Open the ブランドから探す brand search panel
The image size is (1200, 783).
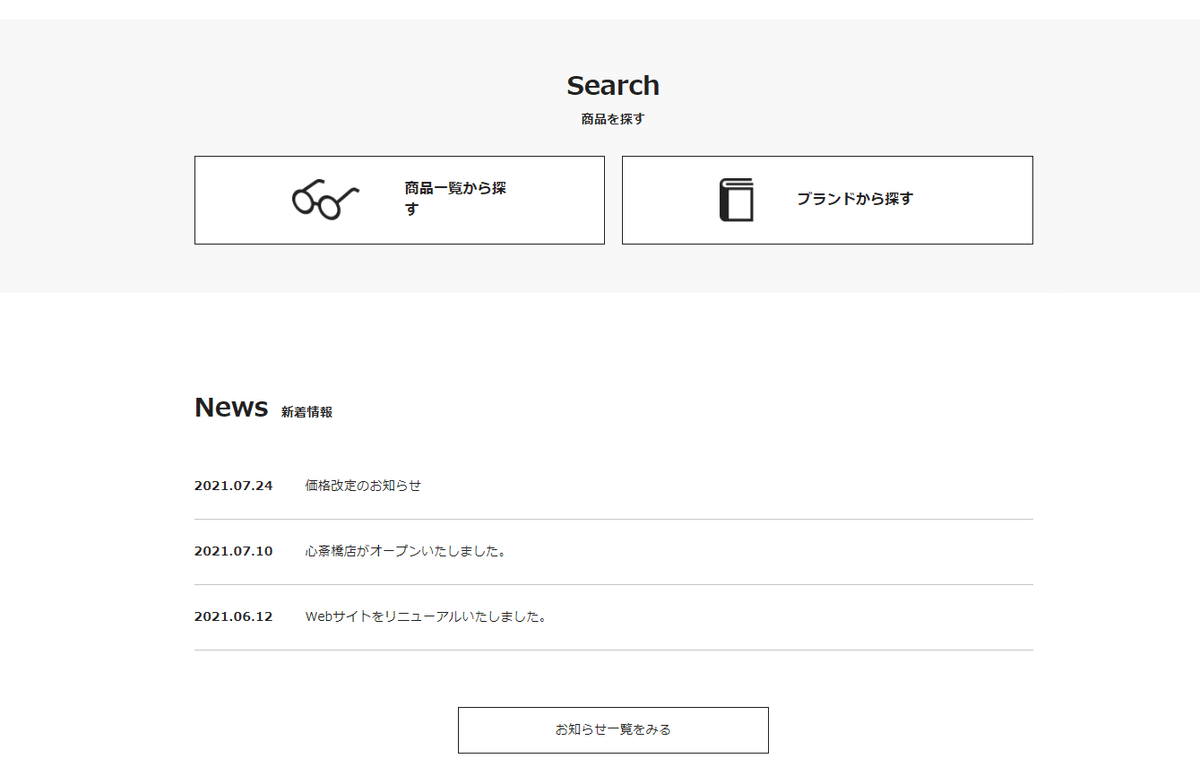(x=827, y=199)
